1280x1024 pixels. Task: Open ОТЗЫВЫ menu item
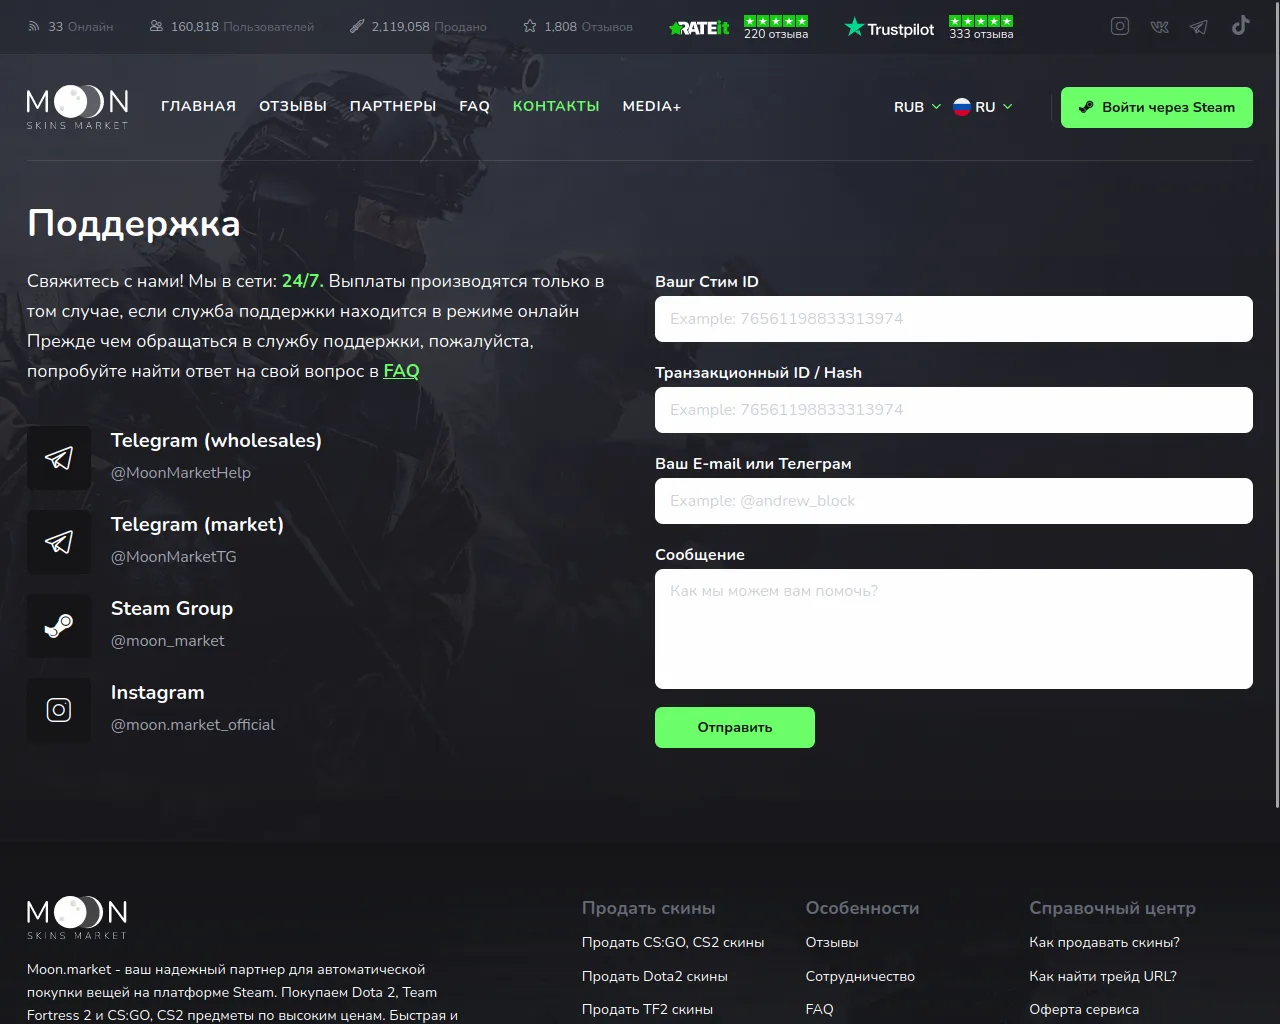[293, 106]
